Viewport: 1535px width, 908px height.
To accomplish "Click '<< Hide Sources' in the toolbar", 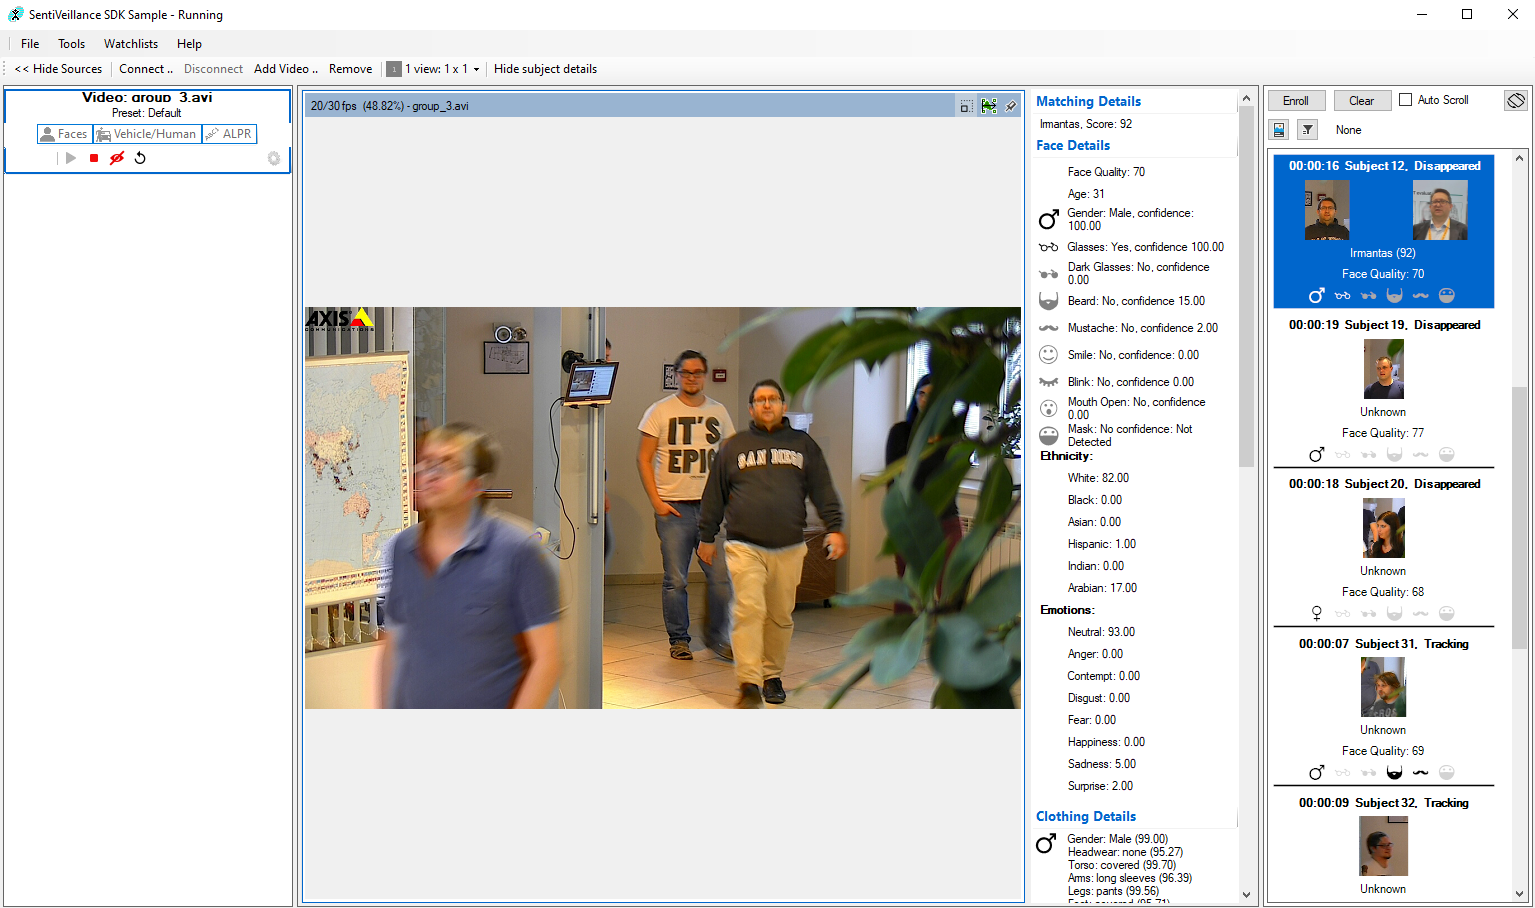I will 58,69.
